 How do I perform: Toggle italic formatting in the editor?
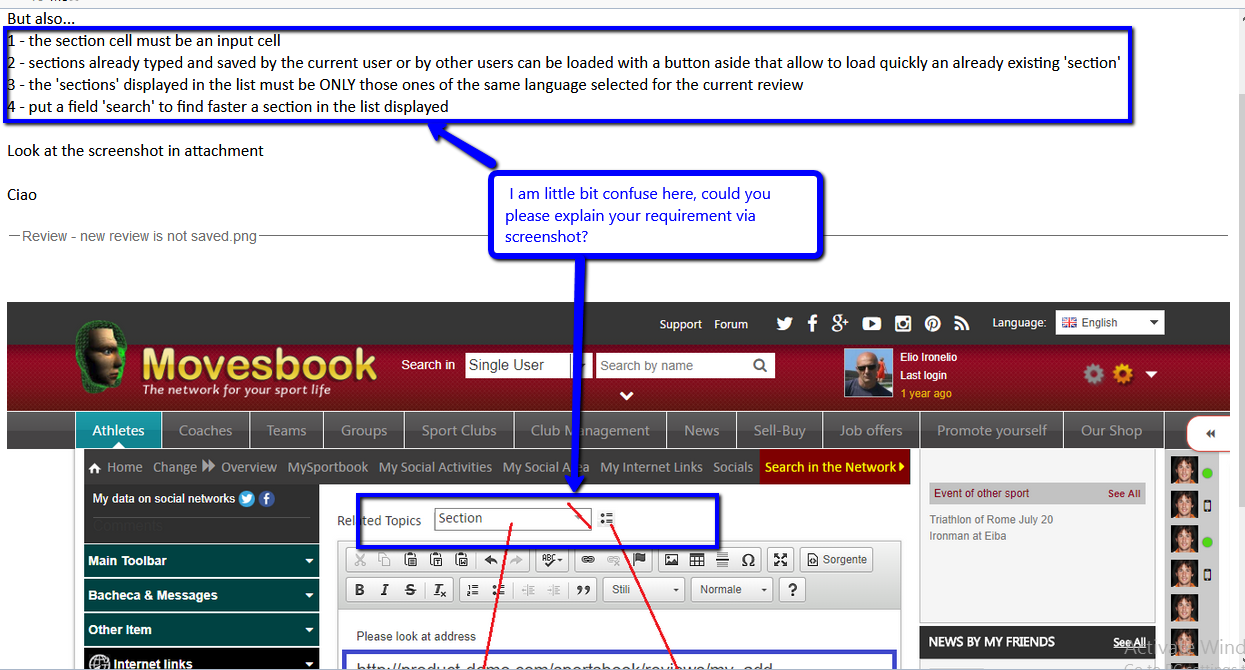tap(385, 590)
